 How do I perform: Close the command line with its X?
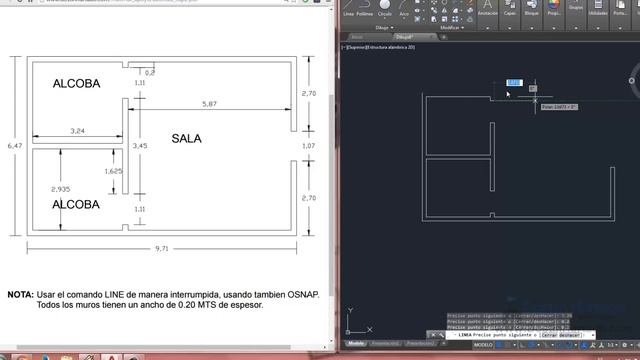pos(433,335)
